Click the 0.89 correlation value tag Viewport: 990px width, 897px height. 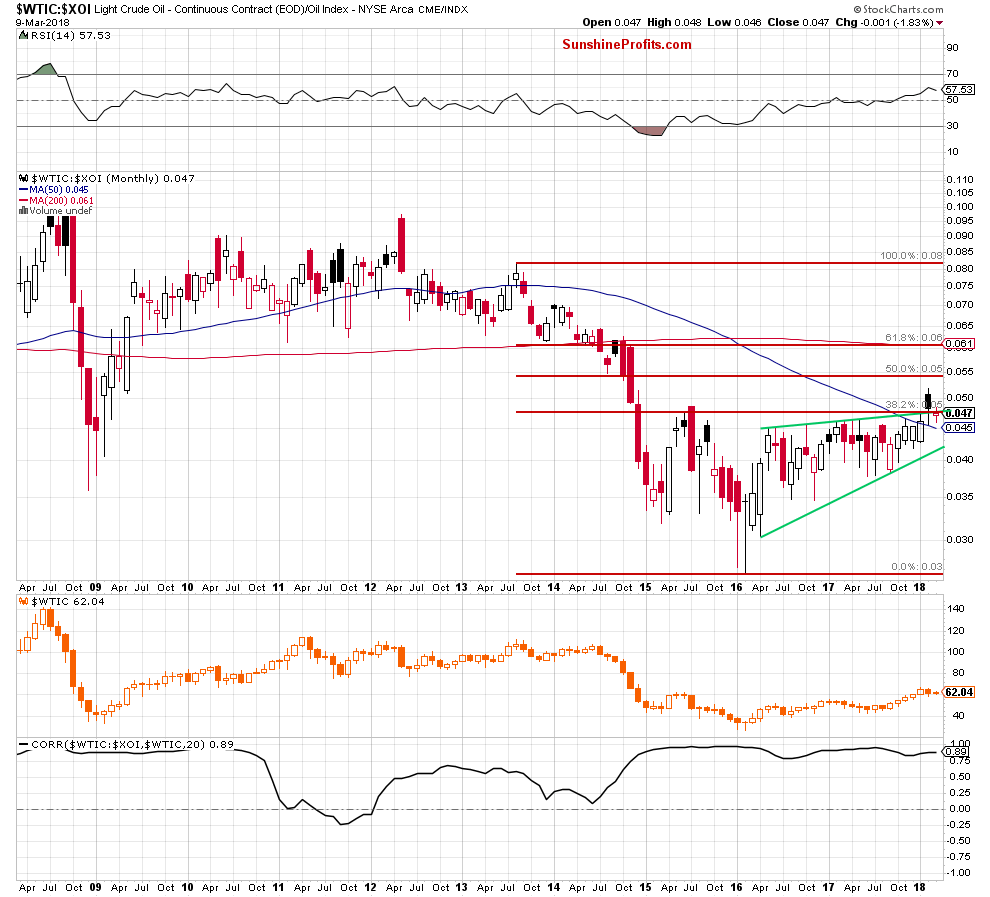point(956,751)
